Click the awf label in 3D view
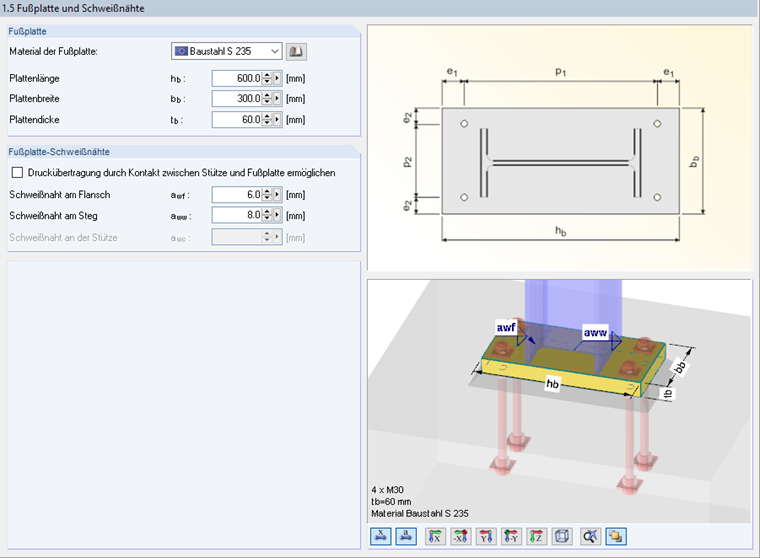This screenshot has height=558, width=760. [x=506, y=327]
